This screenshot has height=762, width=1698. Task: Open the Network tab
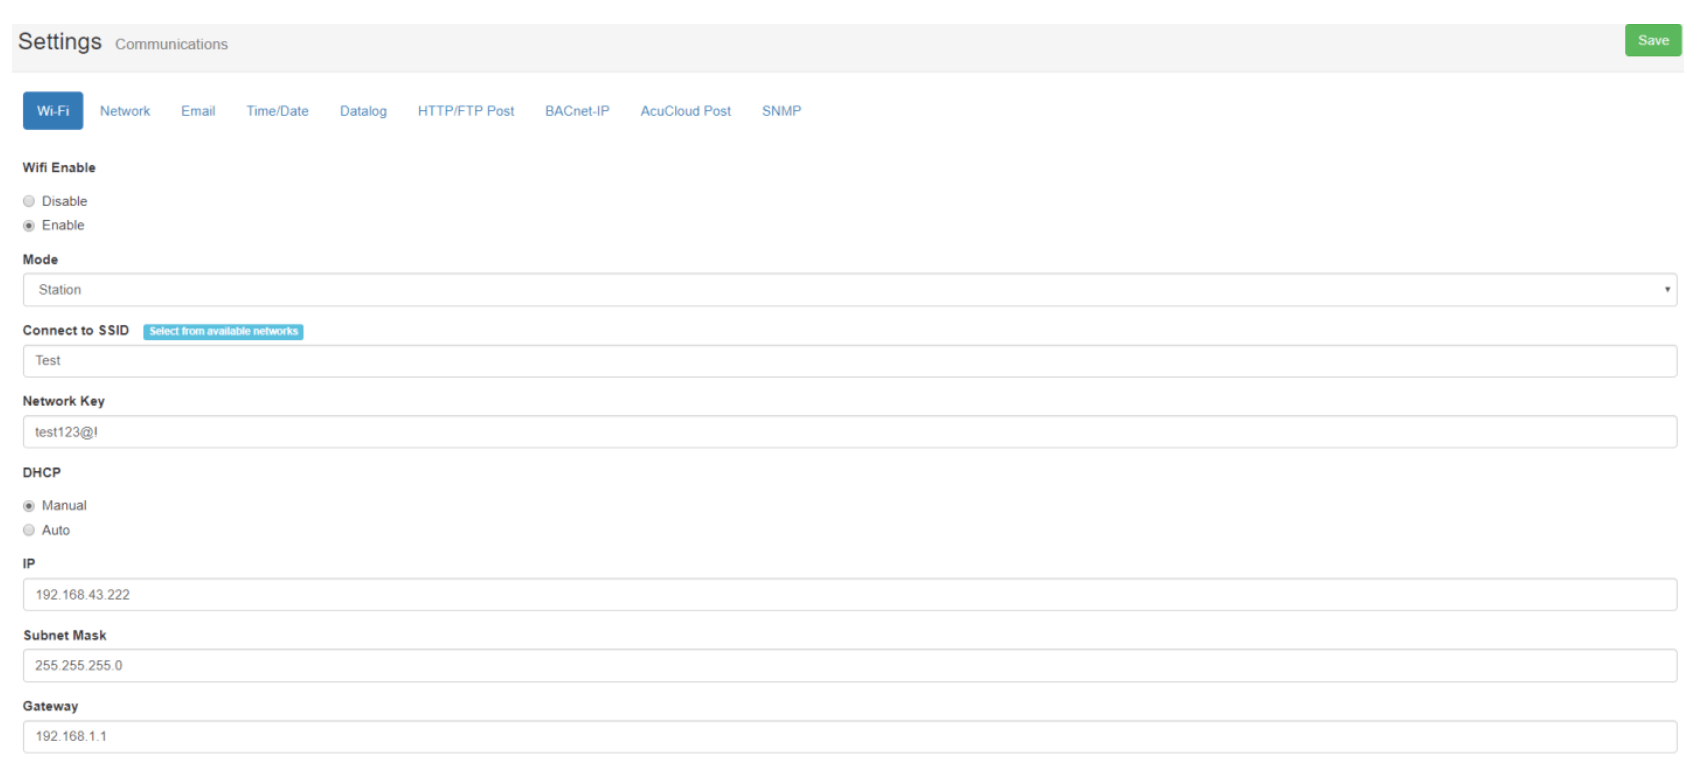(x=125, y=111)
